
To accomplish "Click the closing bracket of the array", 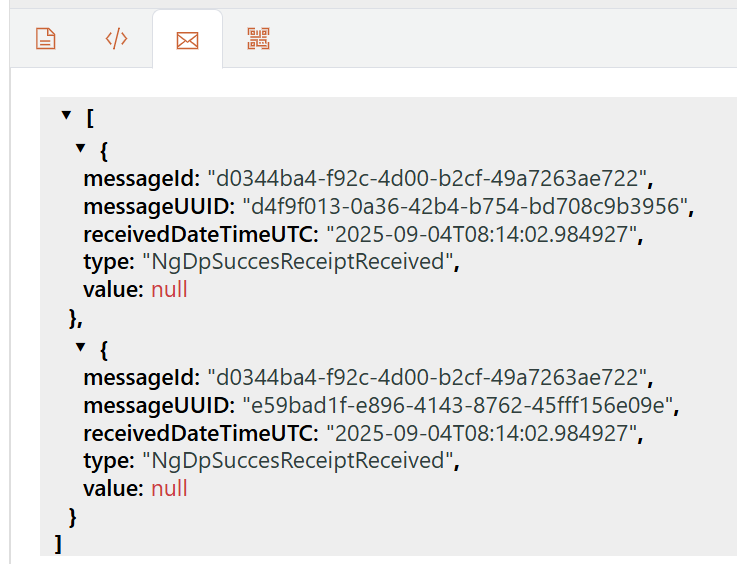I will coord(58,544).
